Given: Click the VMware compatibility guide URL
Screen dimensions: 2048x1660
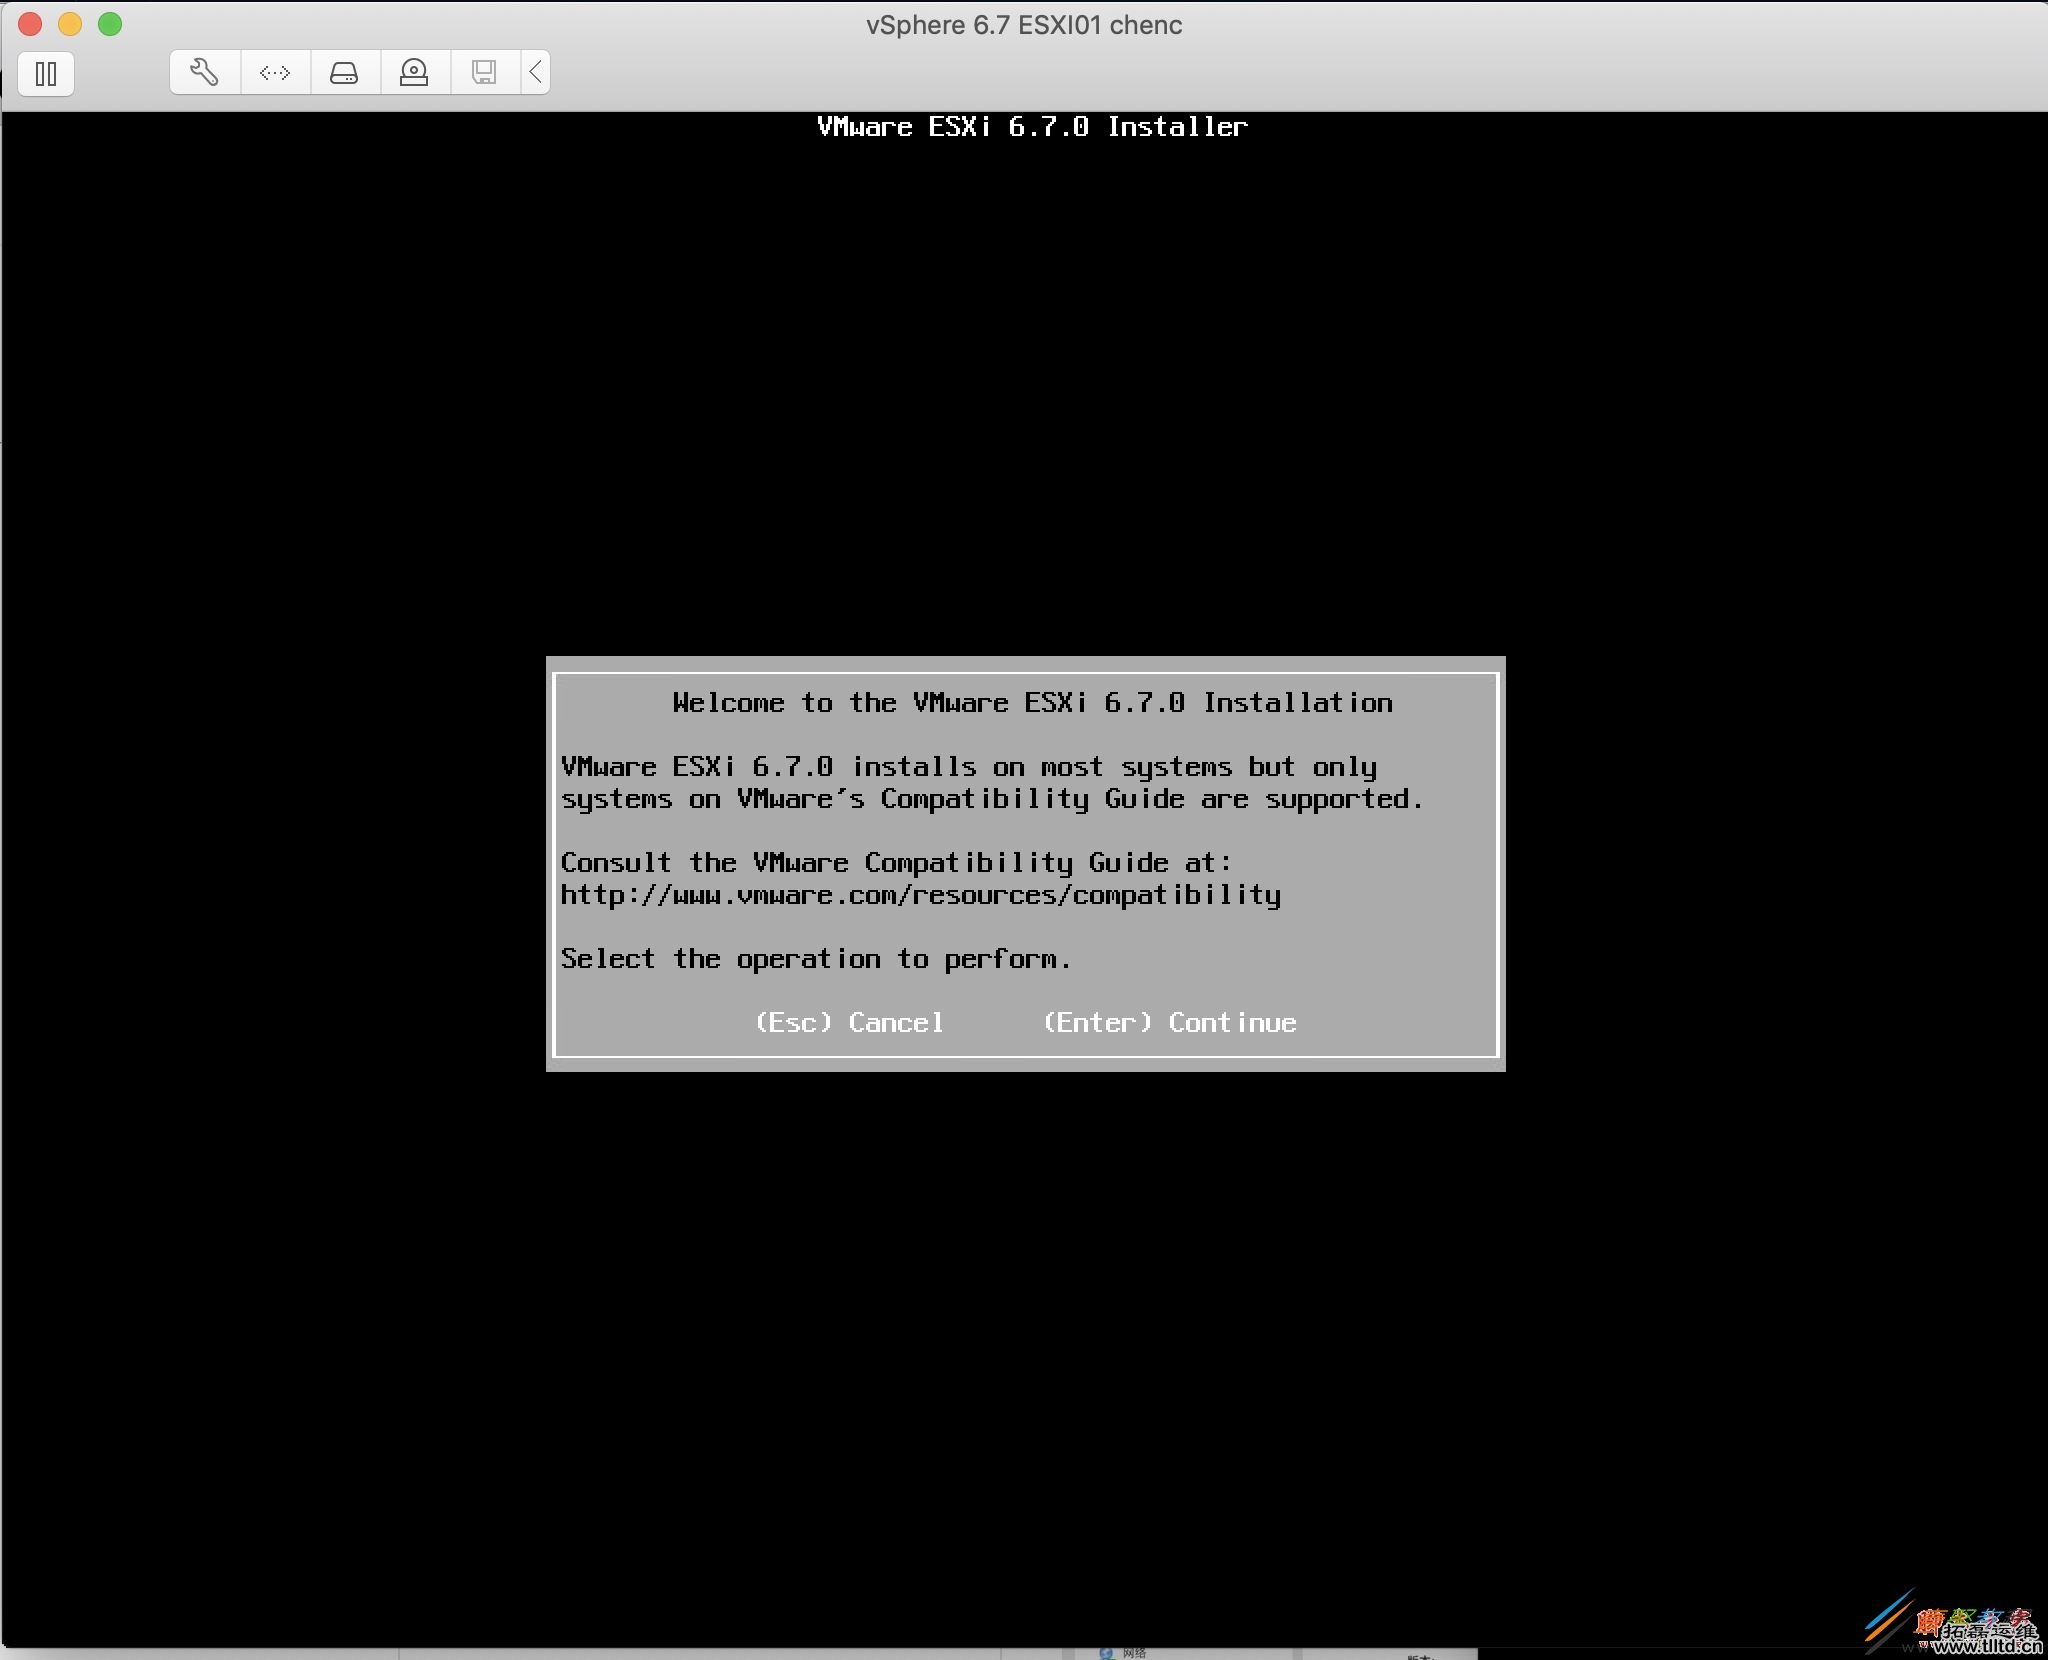Looking at the screenshot, I should [920, 895].
